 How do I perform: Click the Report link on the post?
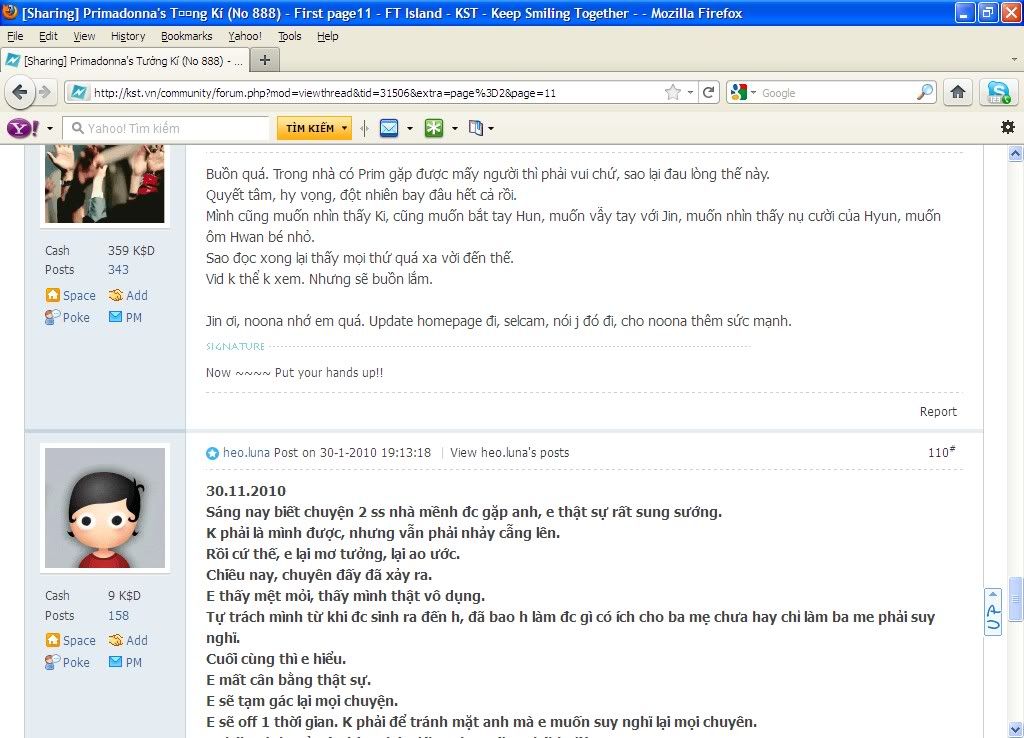pyautogui.click(x=938, y=411)
